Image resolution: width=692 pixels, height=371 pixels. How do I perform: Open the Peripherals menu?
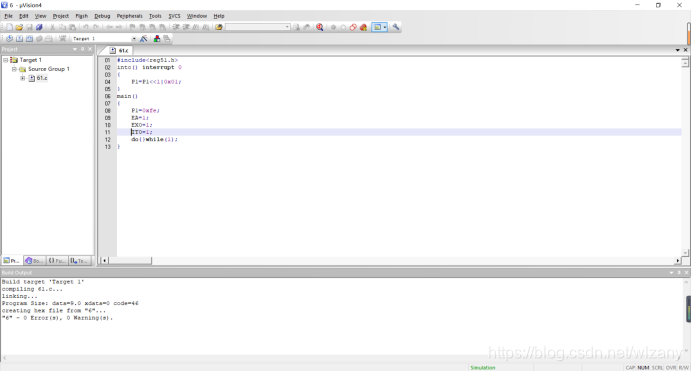(x=129, y=16)
